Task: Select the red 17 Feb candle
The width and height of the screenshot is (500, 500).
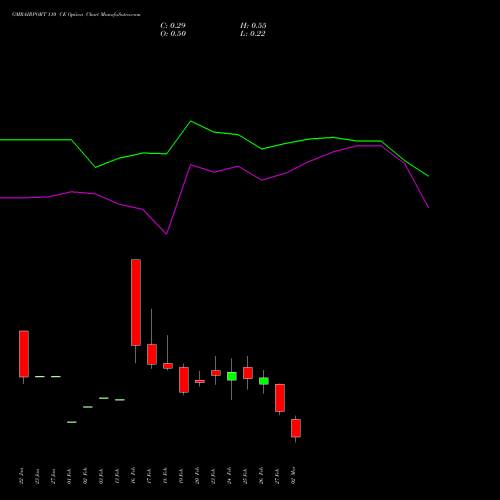Action: pos(152,354)
